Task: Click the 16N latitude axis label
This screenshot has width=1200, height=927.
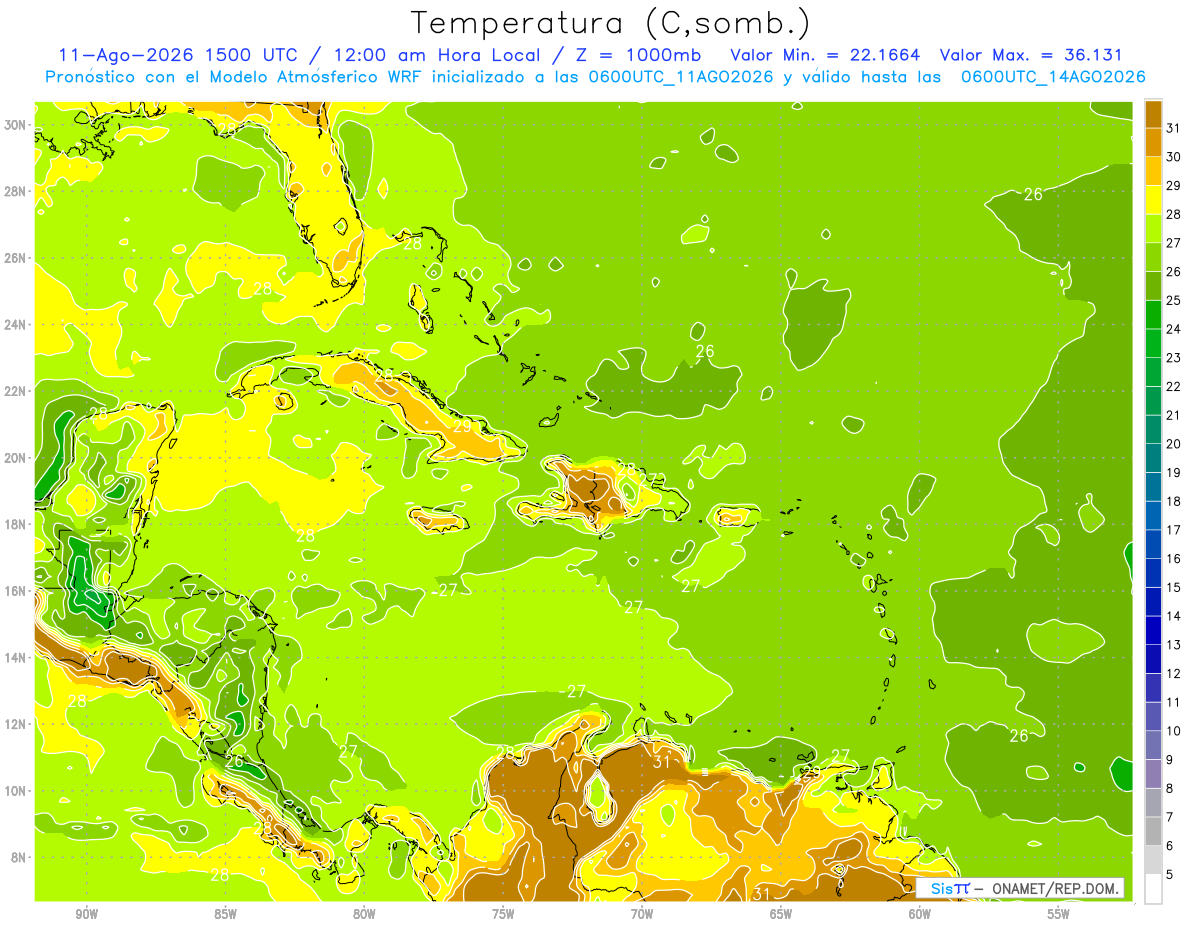Action: coord(16,591)
